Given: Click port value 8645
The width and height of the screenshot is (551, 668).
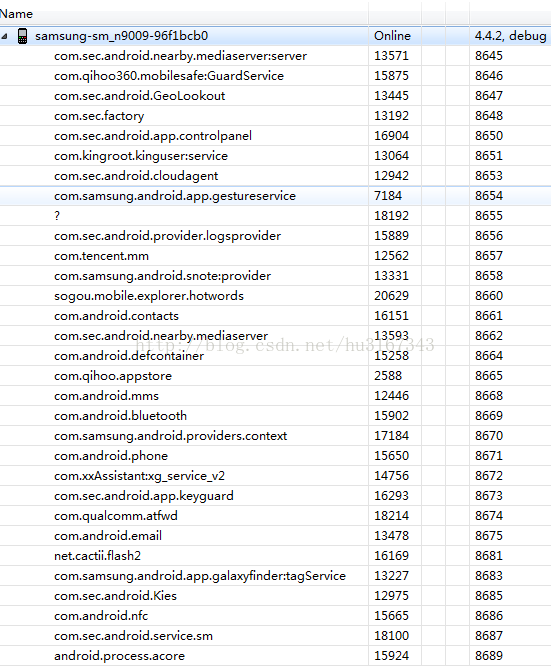Looking at the screenshot, I should tap(489, 56).
